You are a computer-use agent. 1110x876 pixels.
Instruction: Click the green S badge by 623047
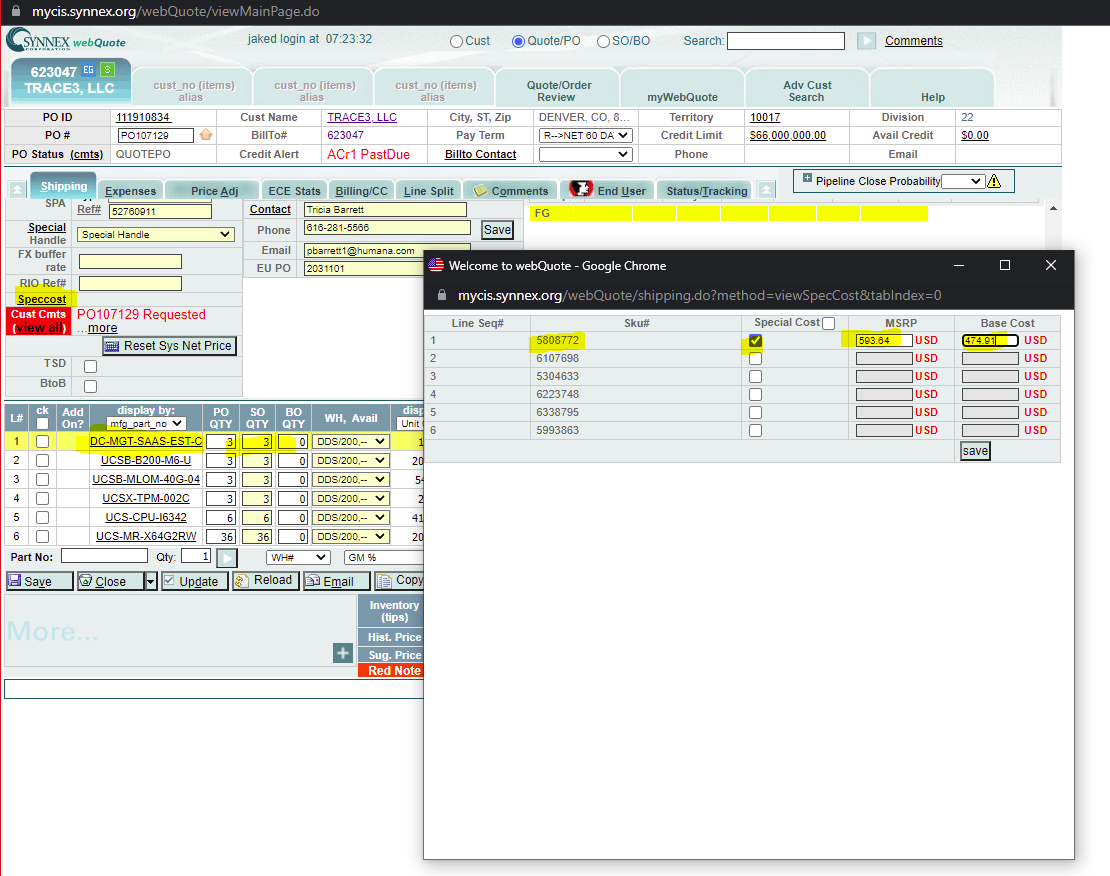[x=107, y=69]
